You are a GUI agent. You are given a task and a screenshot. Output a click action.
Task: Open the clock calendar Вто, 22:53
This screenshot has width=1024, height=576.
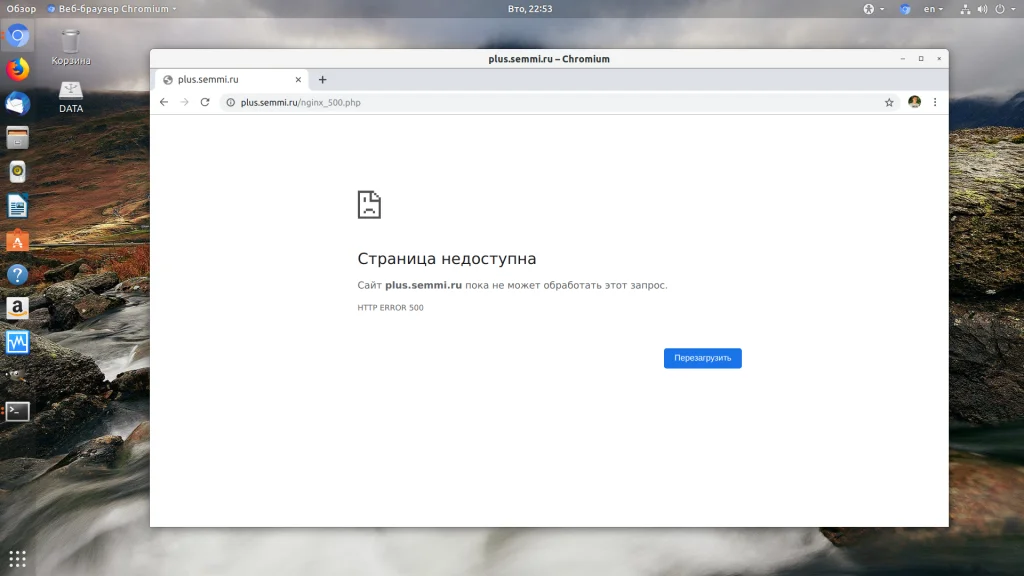click(530, 9)
